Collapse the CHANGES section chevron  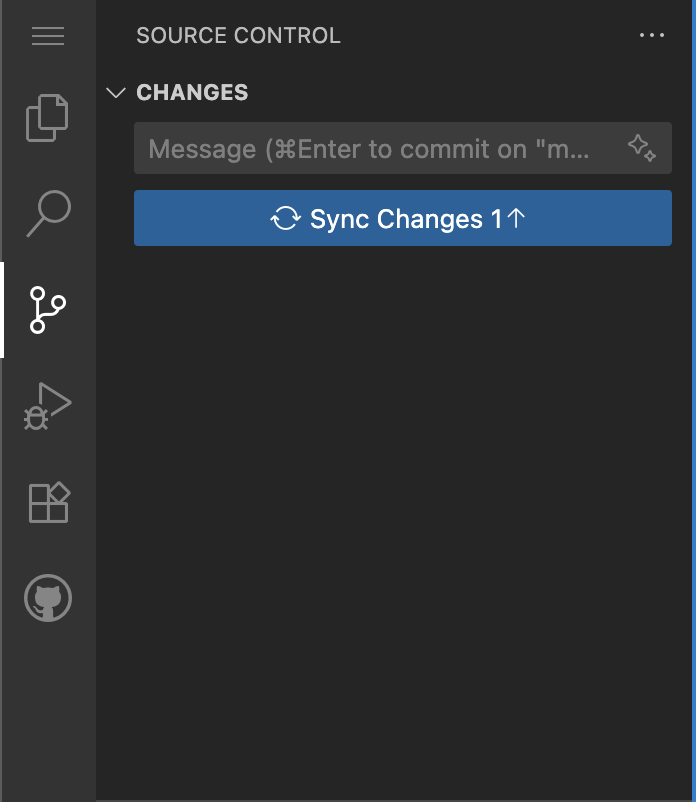117,93
